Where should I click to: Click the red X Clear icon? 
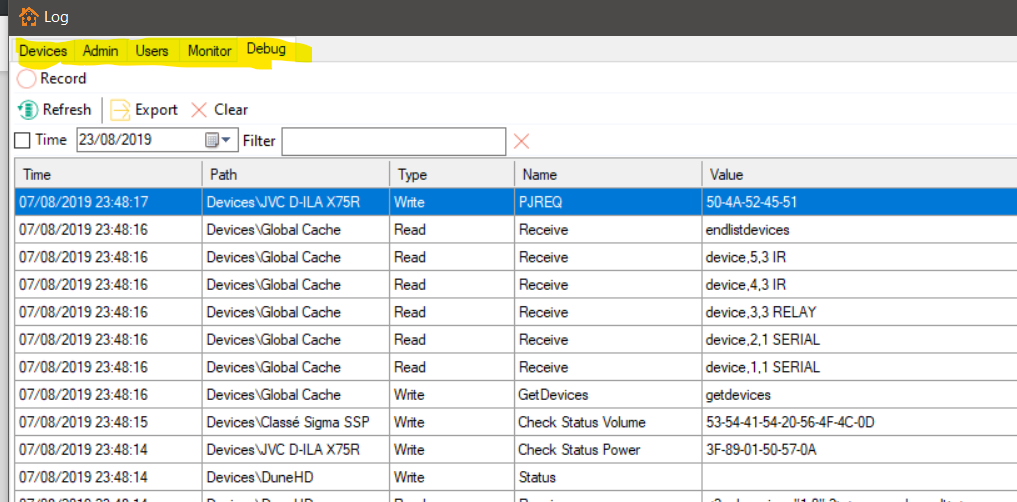click(199, 110)
